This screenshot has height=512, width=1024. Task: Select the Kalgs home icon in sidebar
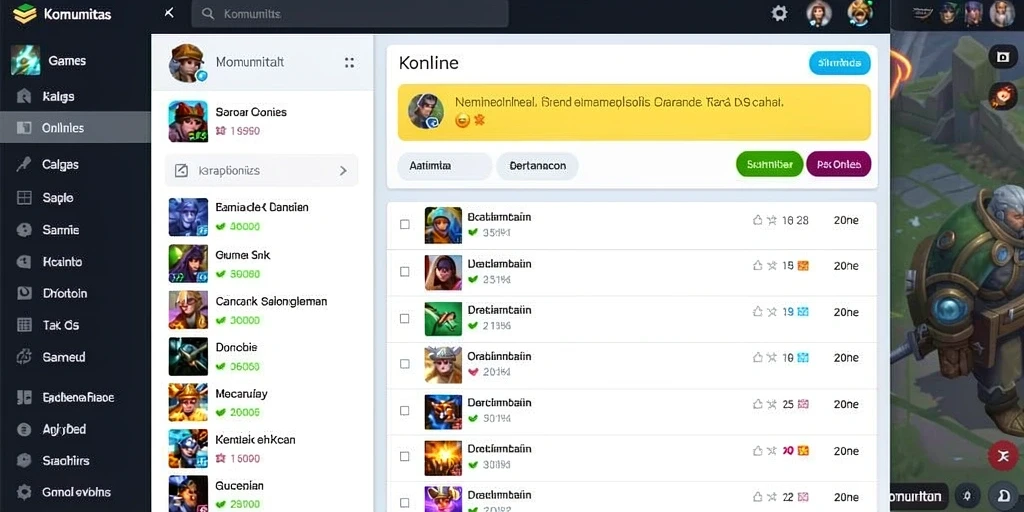click(x=24, y=97)
